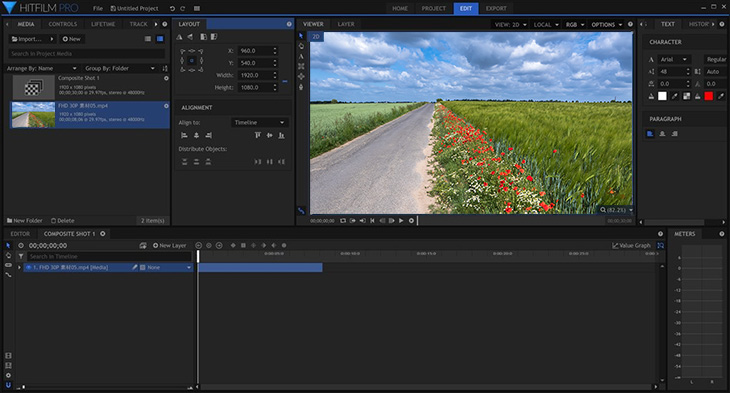This screenshot has height=393, width=730.
Task: Expand the FHD 30P layer in timeline
Action: point(19,267)
